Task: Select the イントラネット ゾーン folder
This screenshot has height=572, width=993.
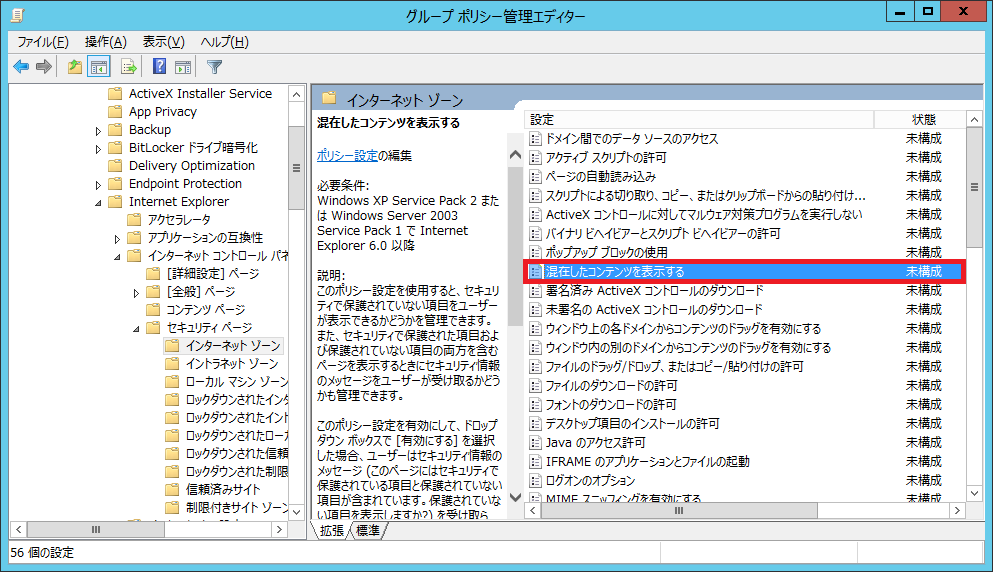Action: (x=232, y=364)
